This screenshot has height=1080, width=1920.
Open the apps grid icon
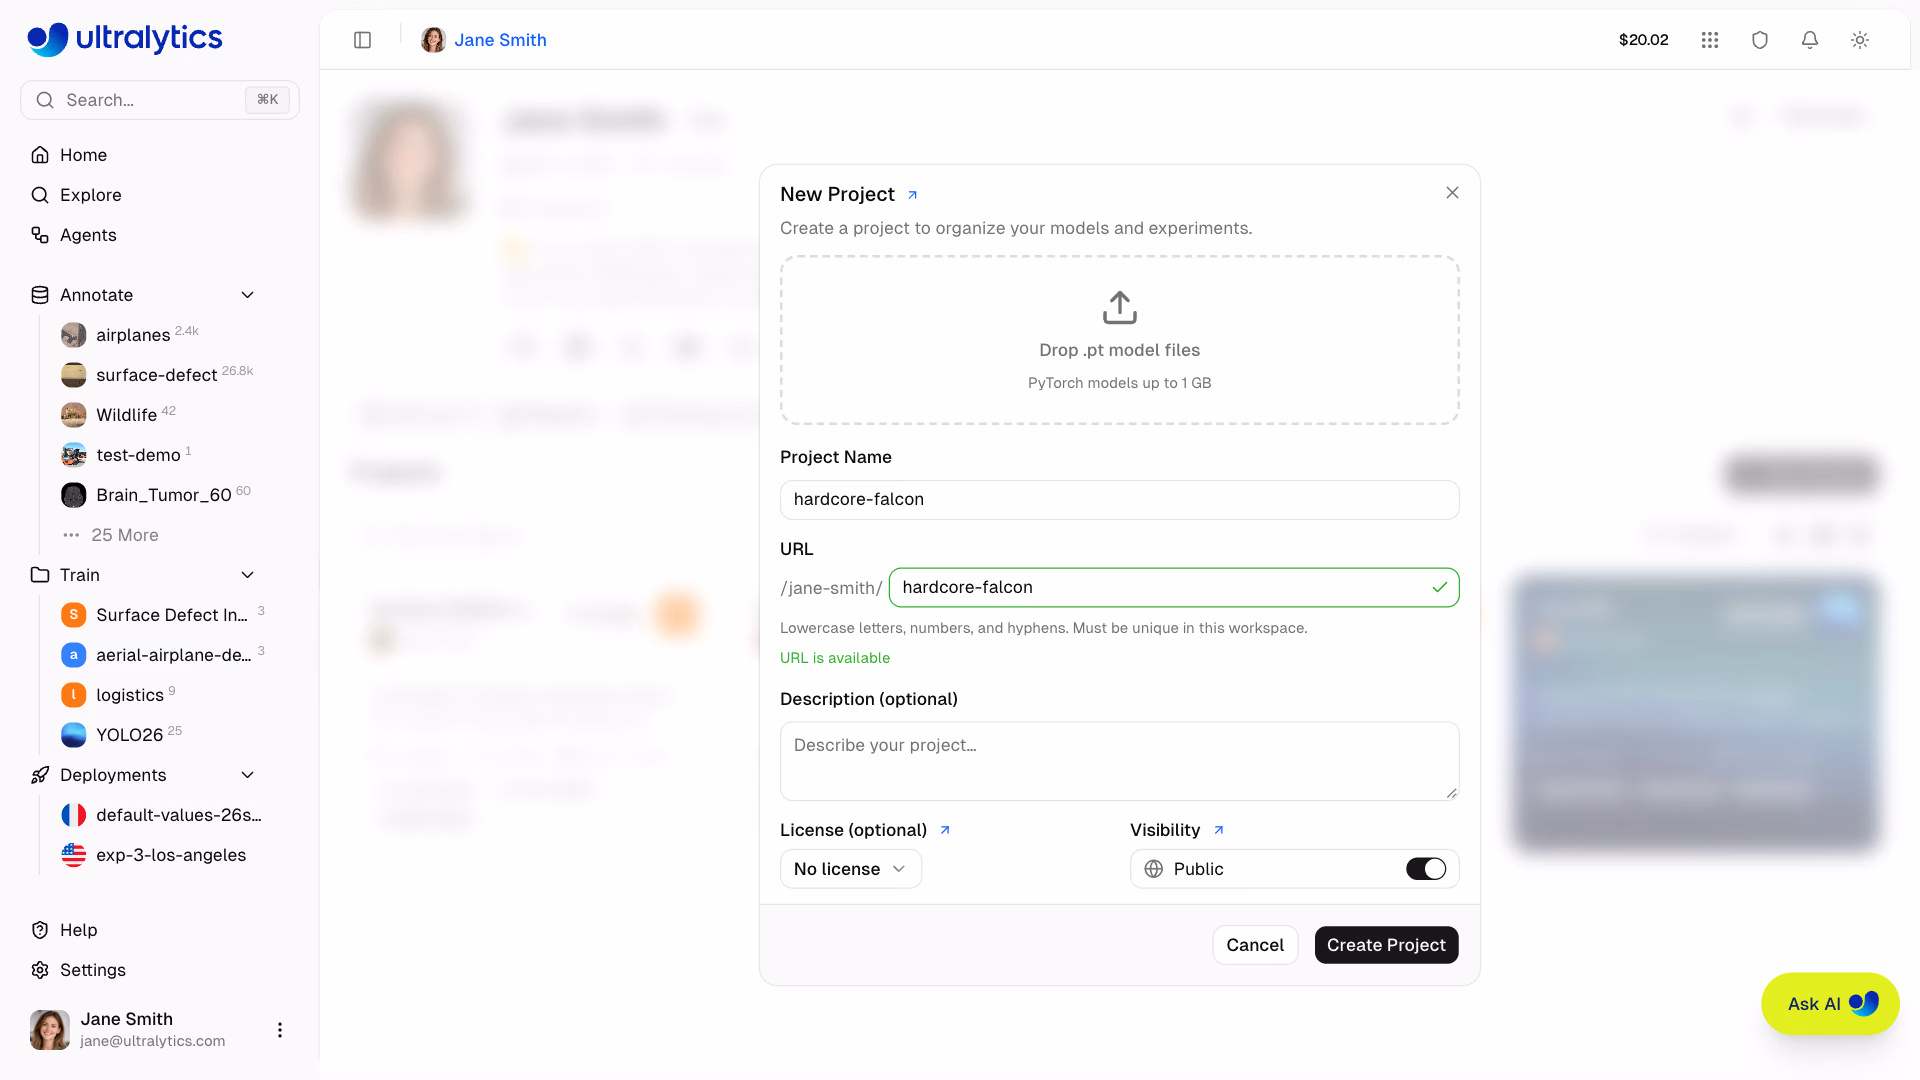pyautogui.click(x=1710, y=40)
